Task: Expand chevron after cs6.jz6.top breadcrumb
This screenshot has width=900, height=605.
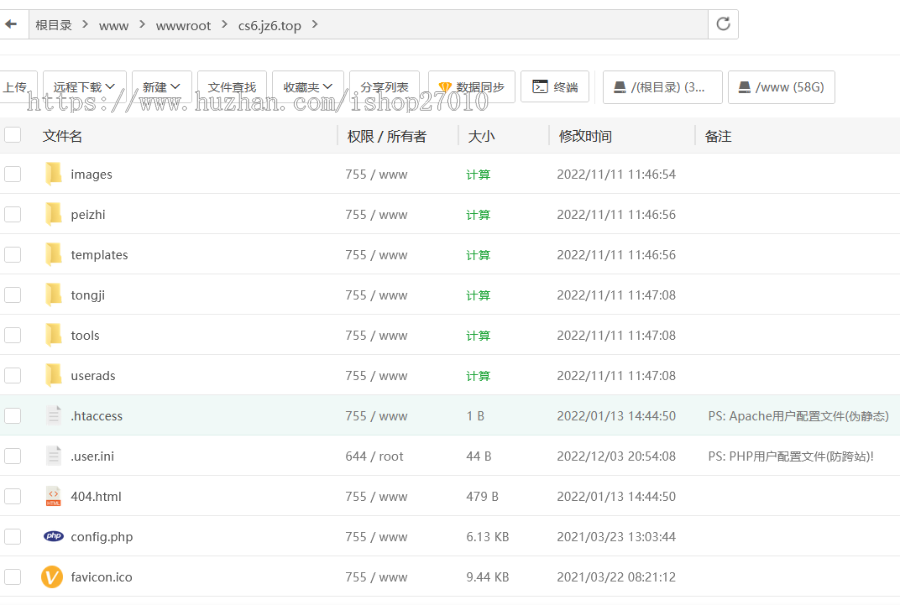Action: click(x=315, y=24)
